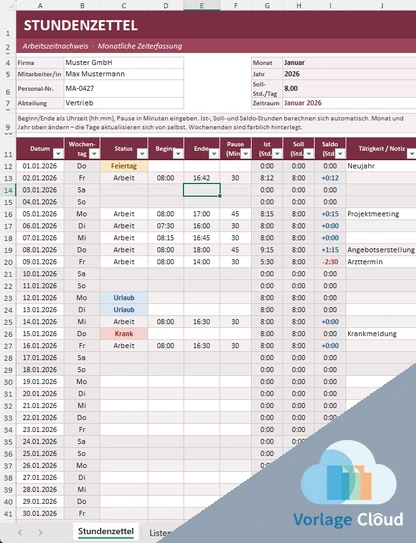Select column A header
The image size is (416, 543).
[40, 5]
